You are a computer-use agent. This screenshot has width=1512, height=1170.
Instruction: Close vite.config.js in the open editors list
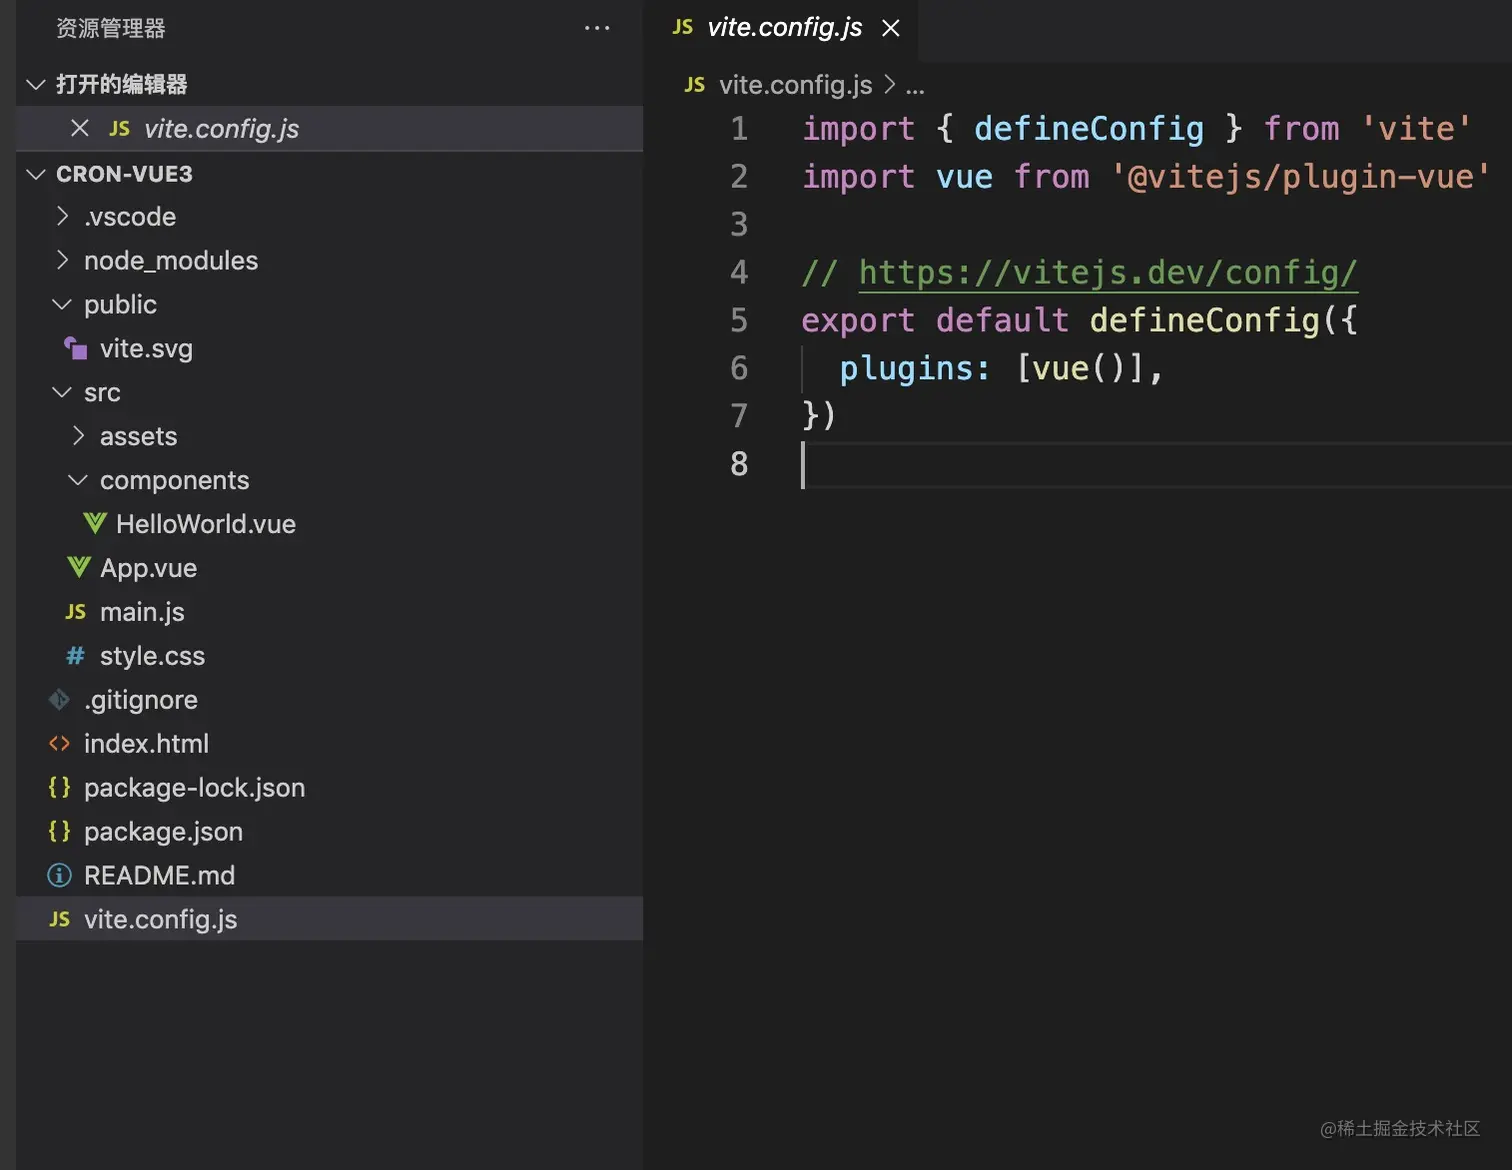tap(80, 128)
